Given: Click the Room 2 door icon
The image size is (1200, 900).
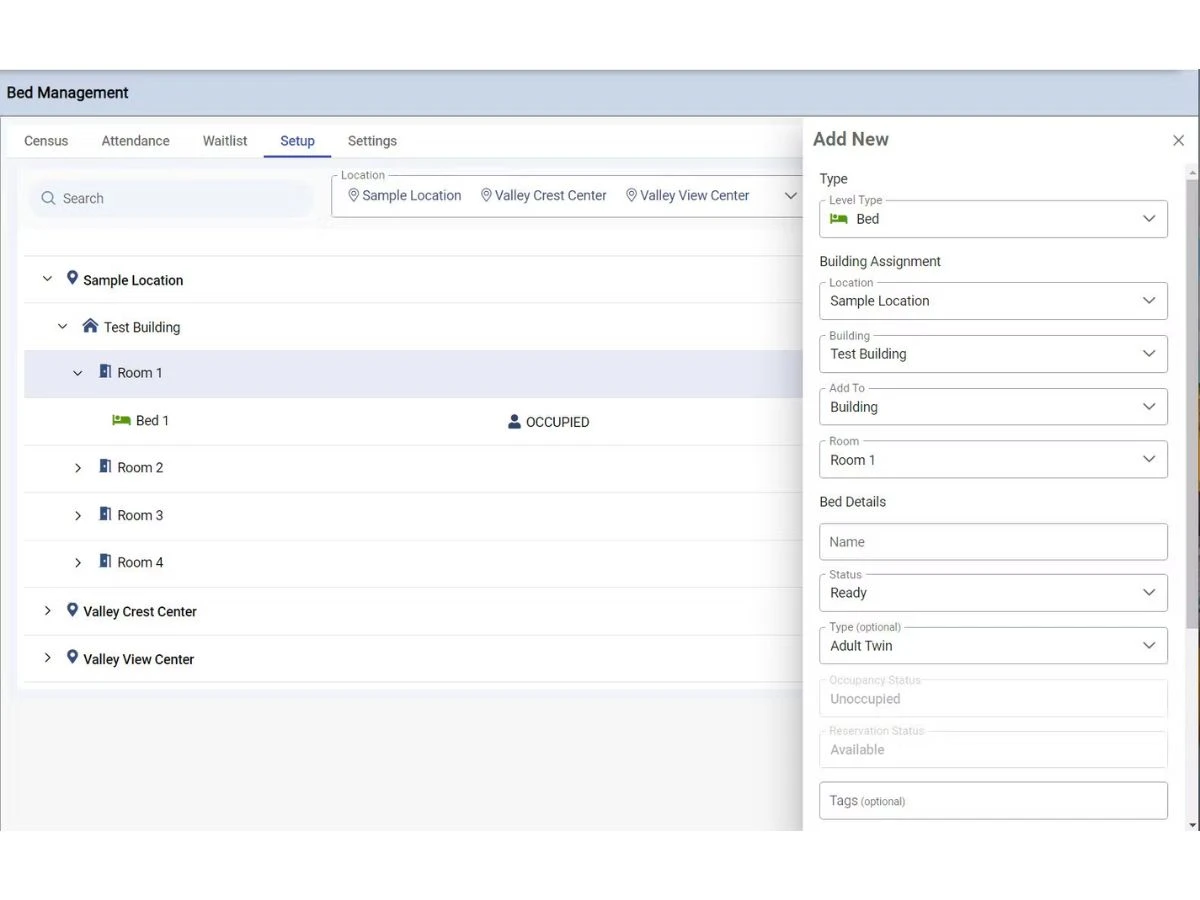Looking at the screenshot, I should click(105, 467).
